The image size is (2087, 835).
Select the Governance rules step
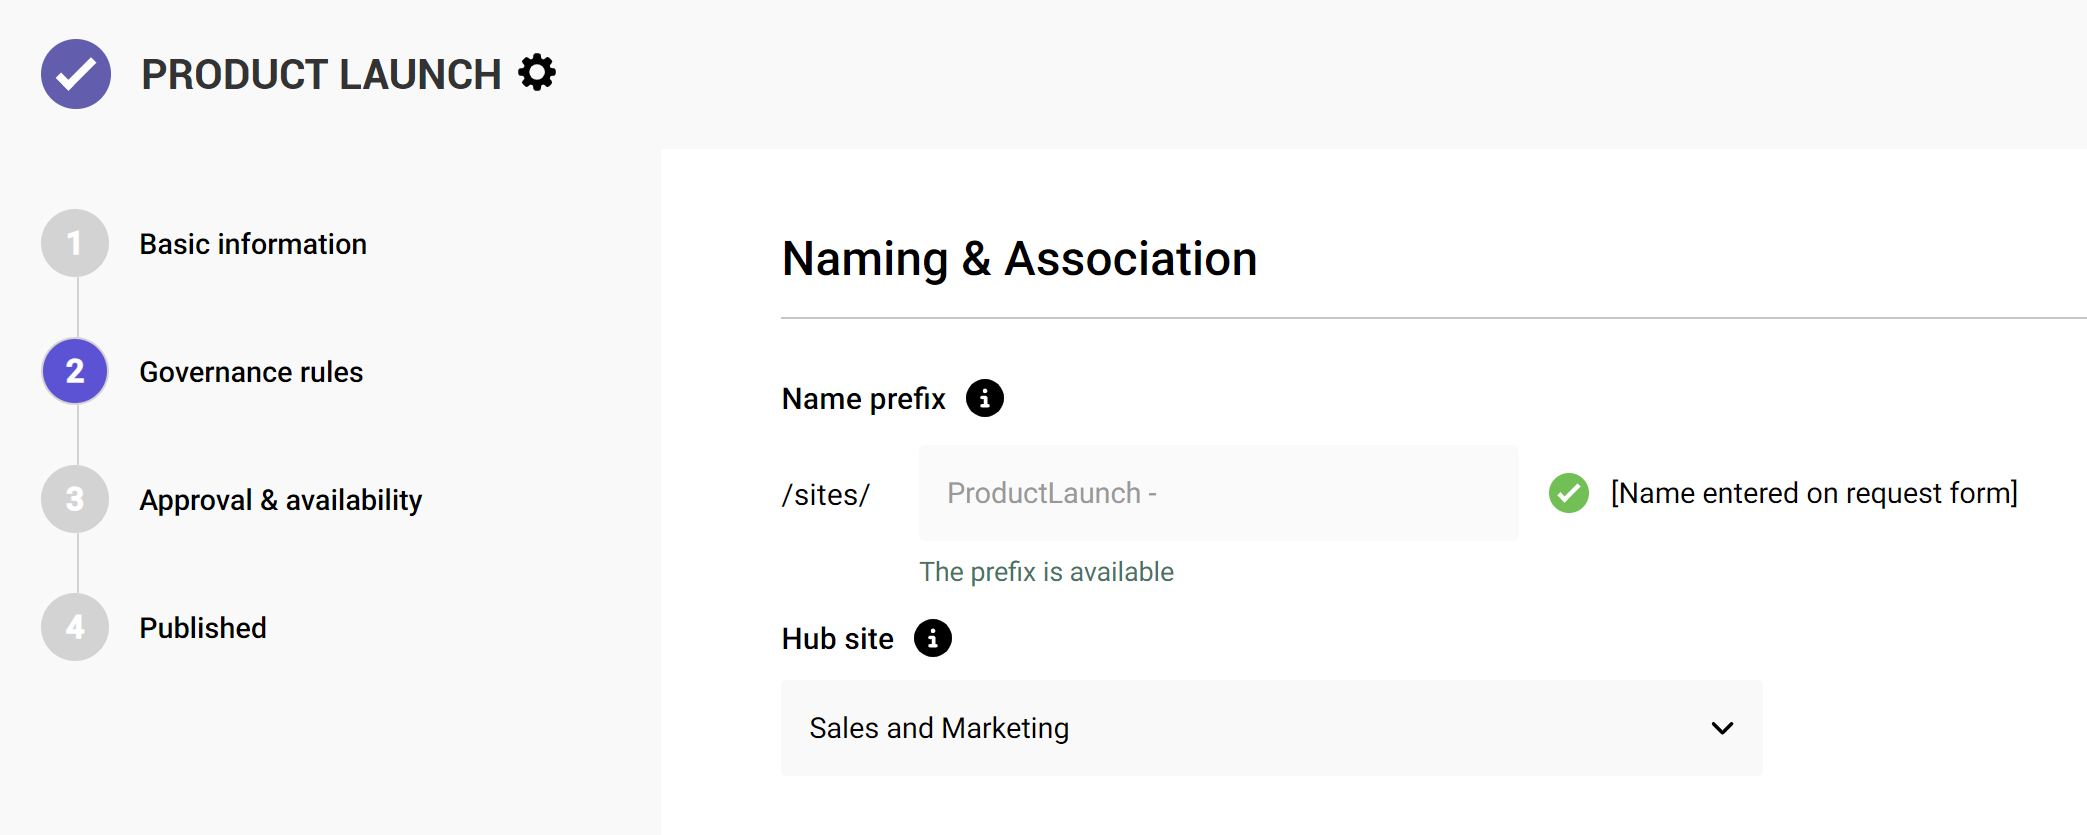click(251, 372)
